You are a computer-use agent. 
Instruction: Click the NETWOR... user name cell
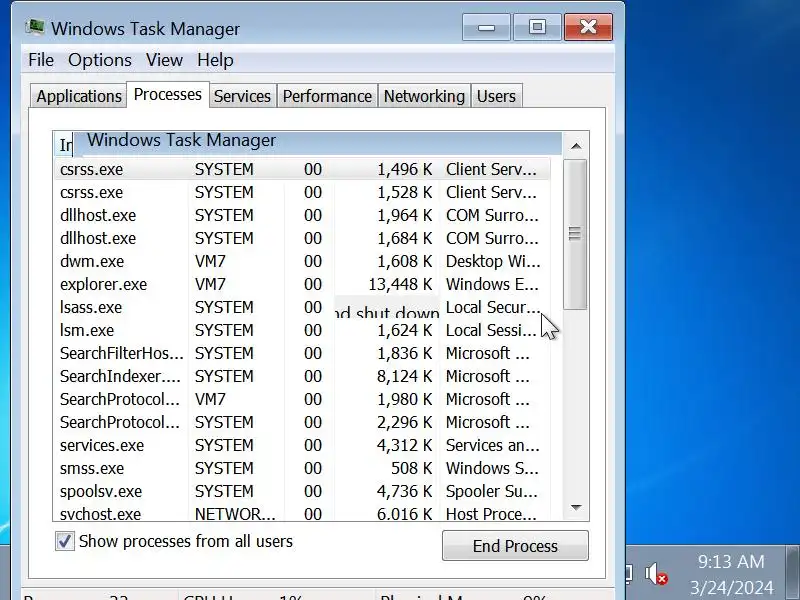pos(235,514)
